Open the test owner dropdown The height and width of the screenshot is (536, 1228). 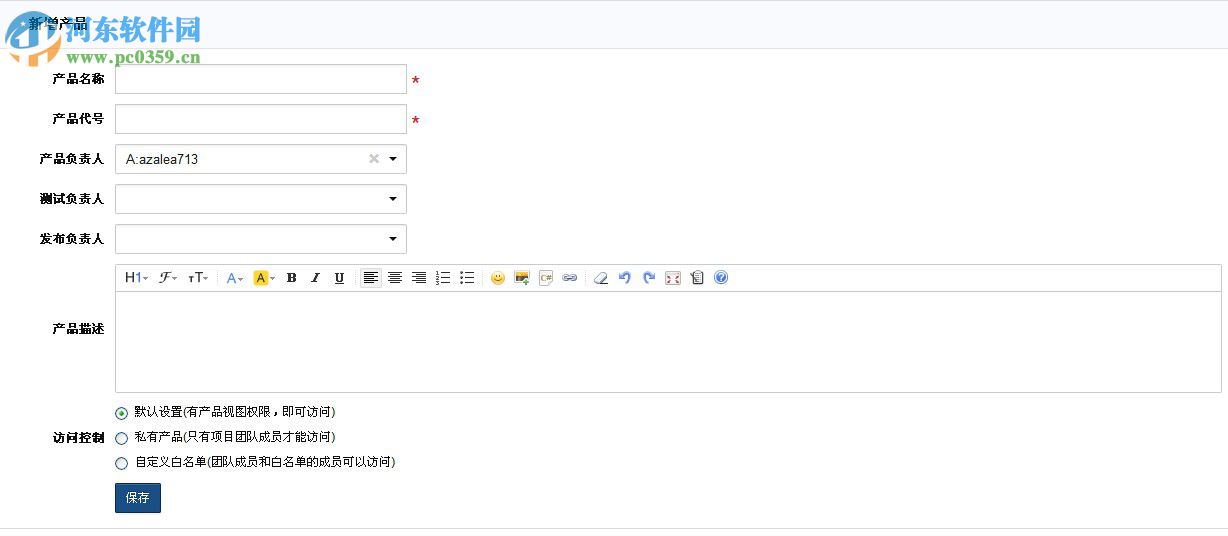(261, 199)
